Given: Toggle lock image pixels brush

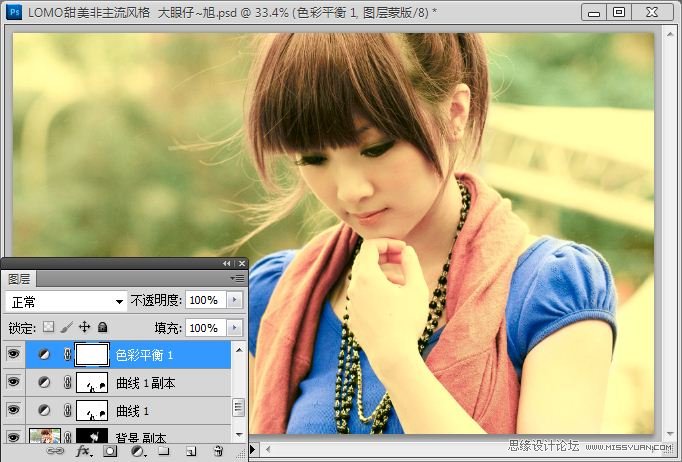Looking at the screenshot, I should [67, 327].
